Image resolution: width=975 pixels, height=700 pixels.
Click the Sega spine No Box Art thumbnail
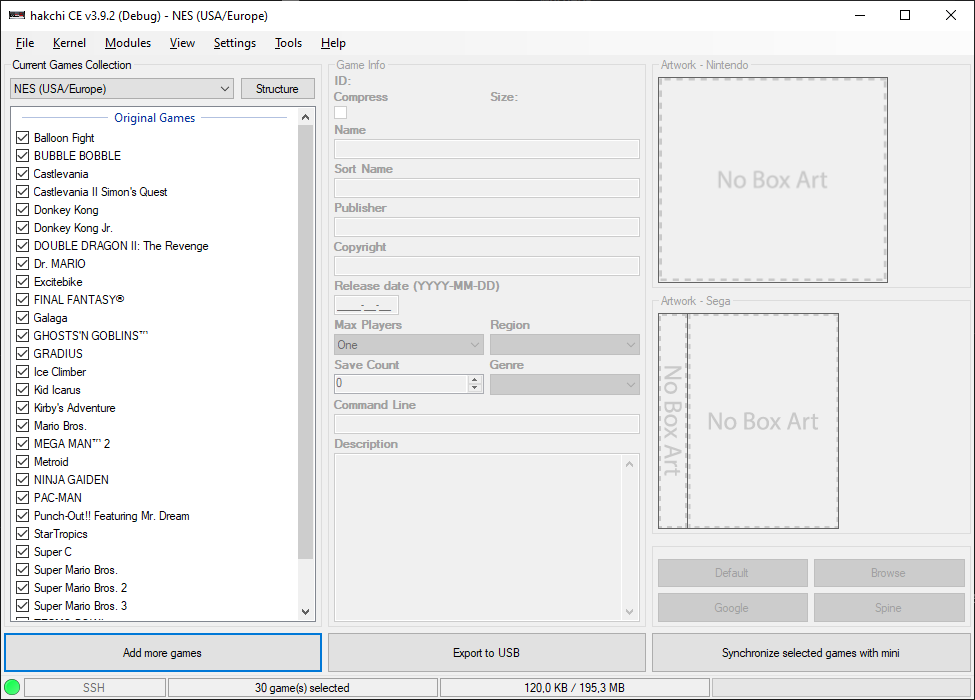(673, 421)
